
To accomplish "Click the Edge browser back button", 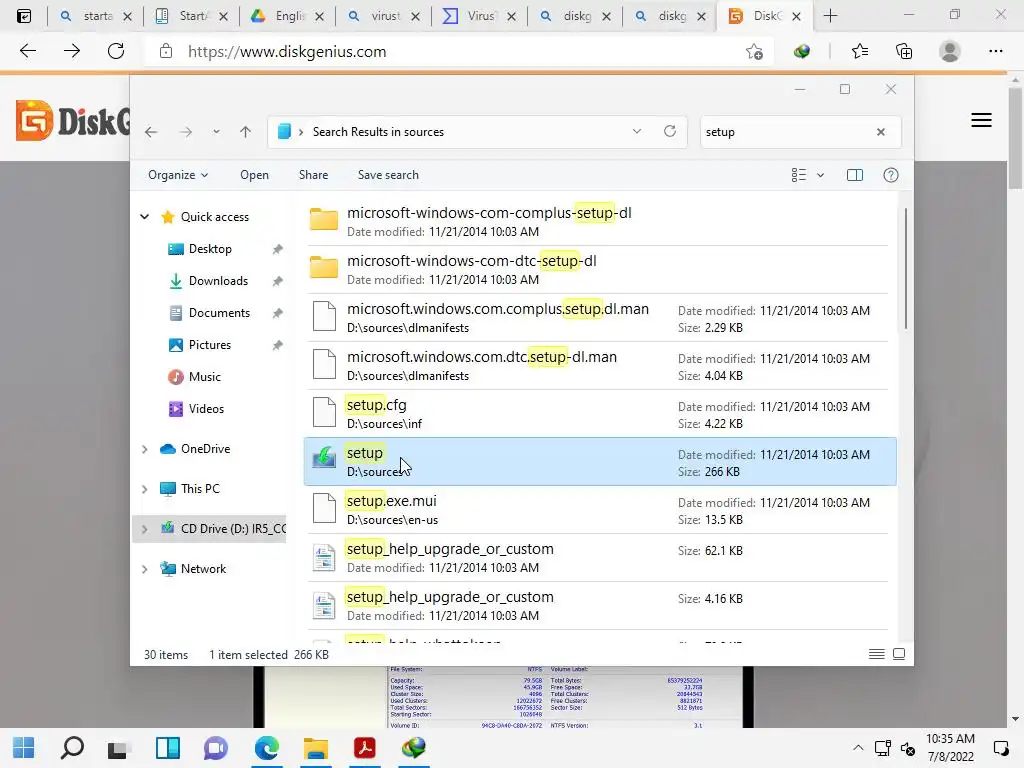I will pos(28,51).
